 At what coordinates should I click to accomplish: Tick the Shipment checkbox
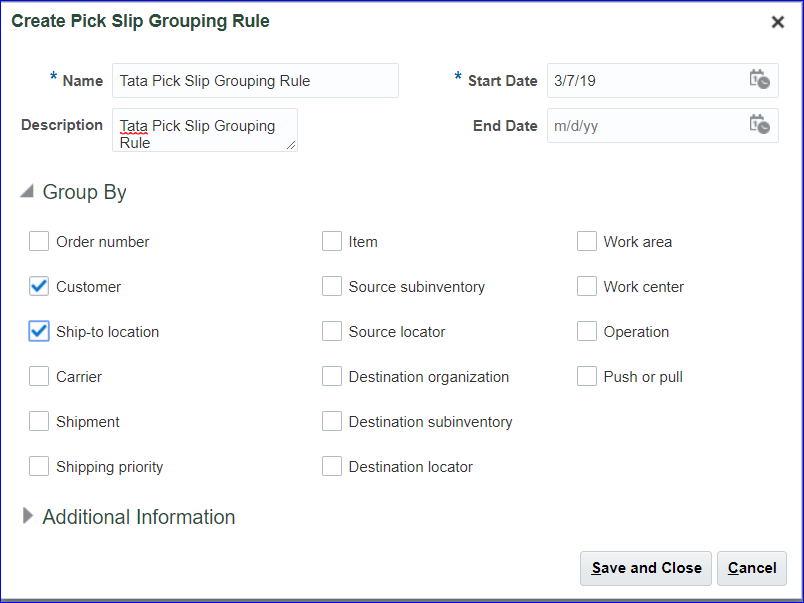[39, 421]
